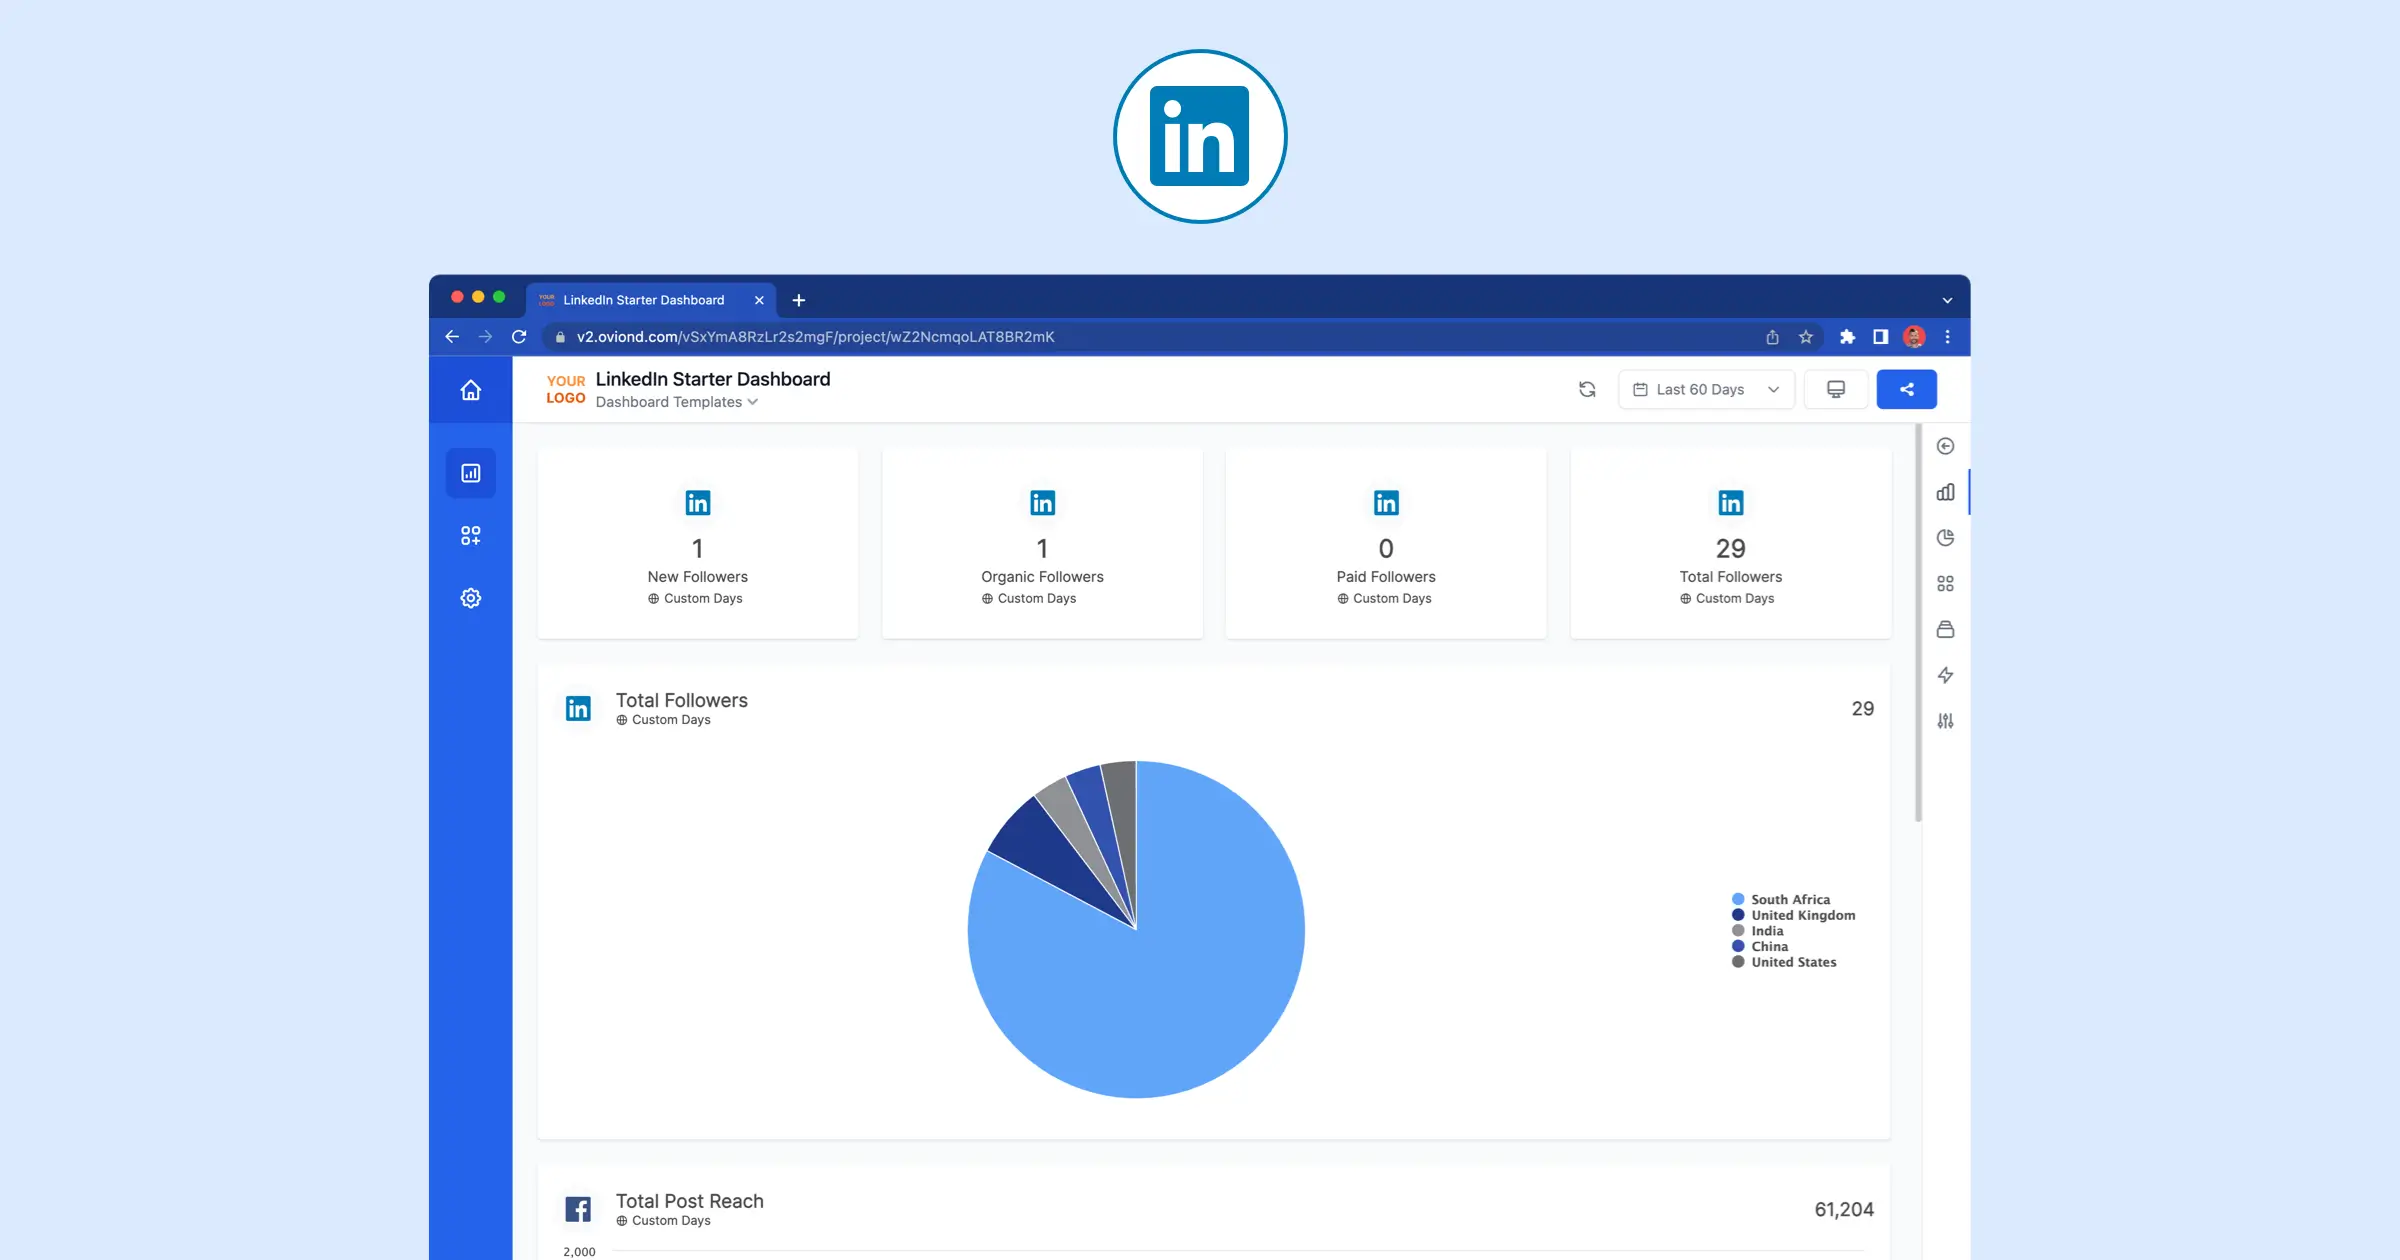Open the browser three-dot menu

click(x=1947, y=337)
